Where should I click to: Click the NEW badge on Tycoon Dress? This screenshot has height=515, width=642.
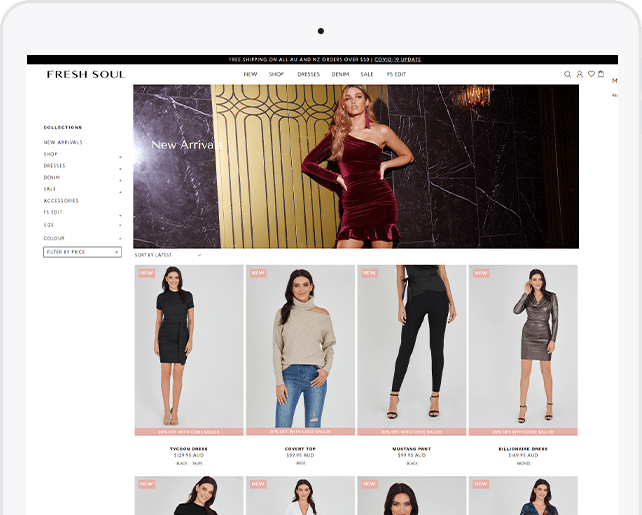tap(147, 273)
